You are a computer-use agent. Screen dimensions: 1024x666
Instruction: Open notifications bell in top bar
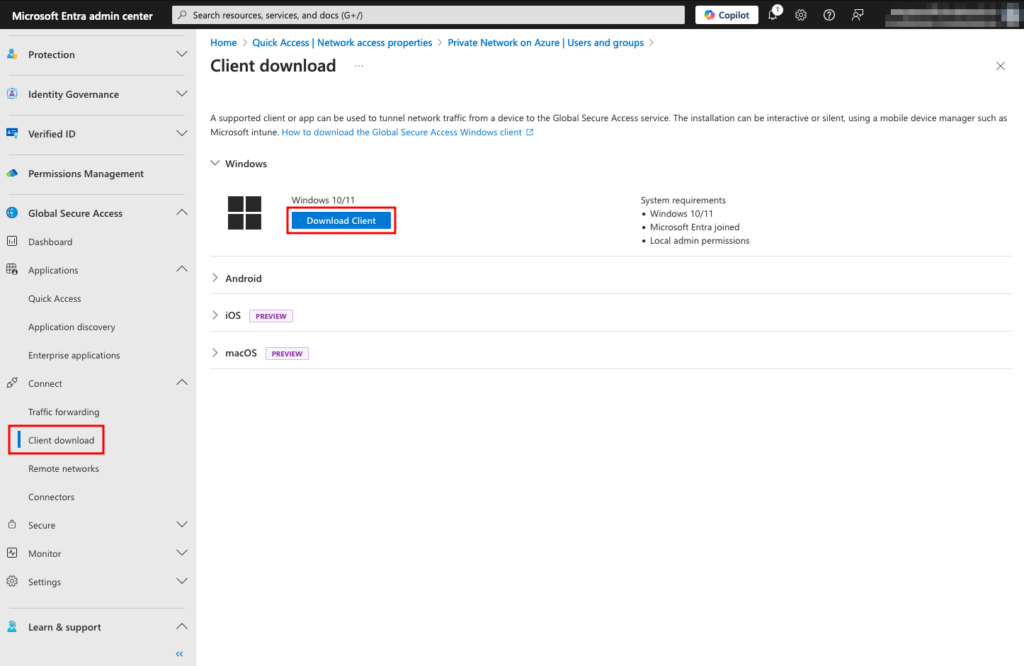[773, 14]
